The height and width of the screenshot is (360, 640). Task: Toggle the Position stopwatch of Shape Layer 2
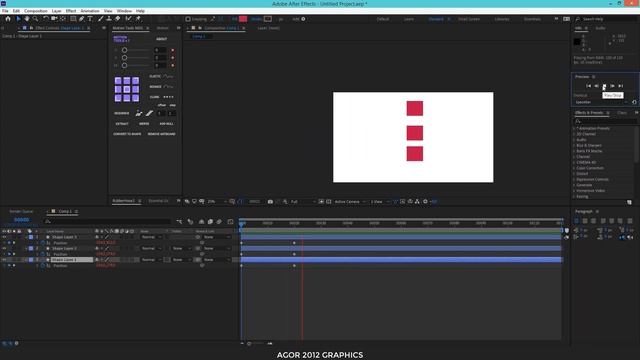pyautogui.click(x=43, y=254)
